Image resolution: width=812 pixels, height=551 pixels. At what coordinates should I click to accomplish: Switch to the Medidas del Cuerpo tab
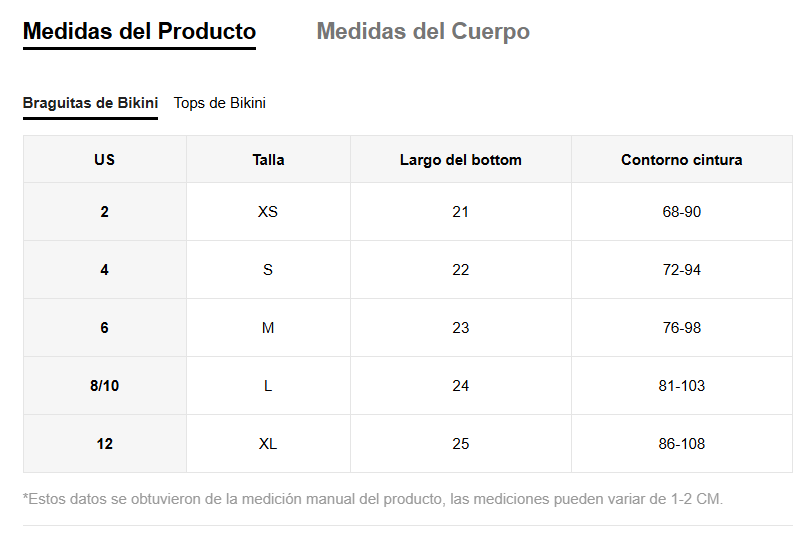tap(423, 32)
